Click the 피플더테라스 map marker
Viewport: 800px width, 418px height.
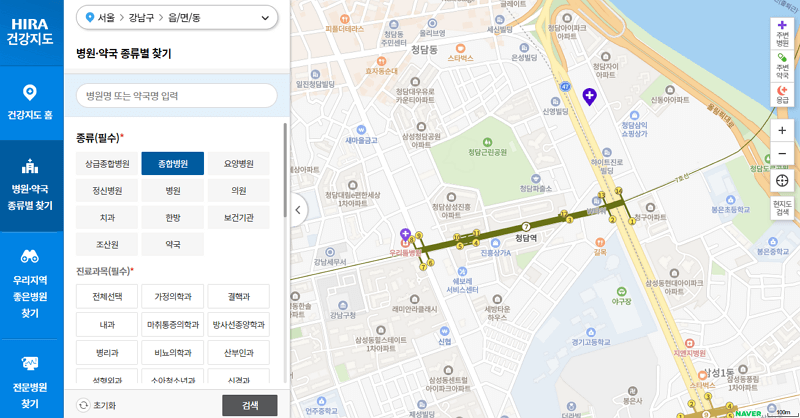[x=344, y=19]
